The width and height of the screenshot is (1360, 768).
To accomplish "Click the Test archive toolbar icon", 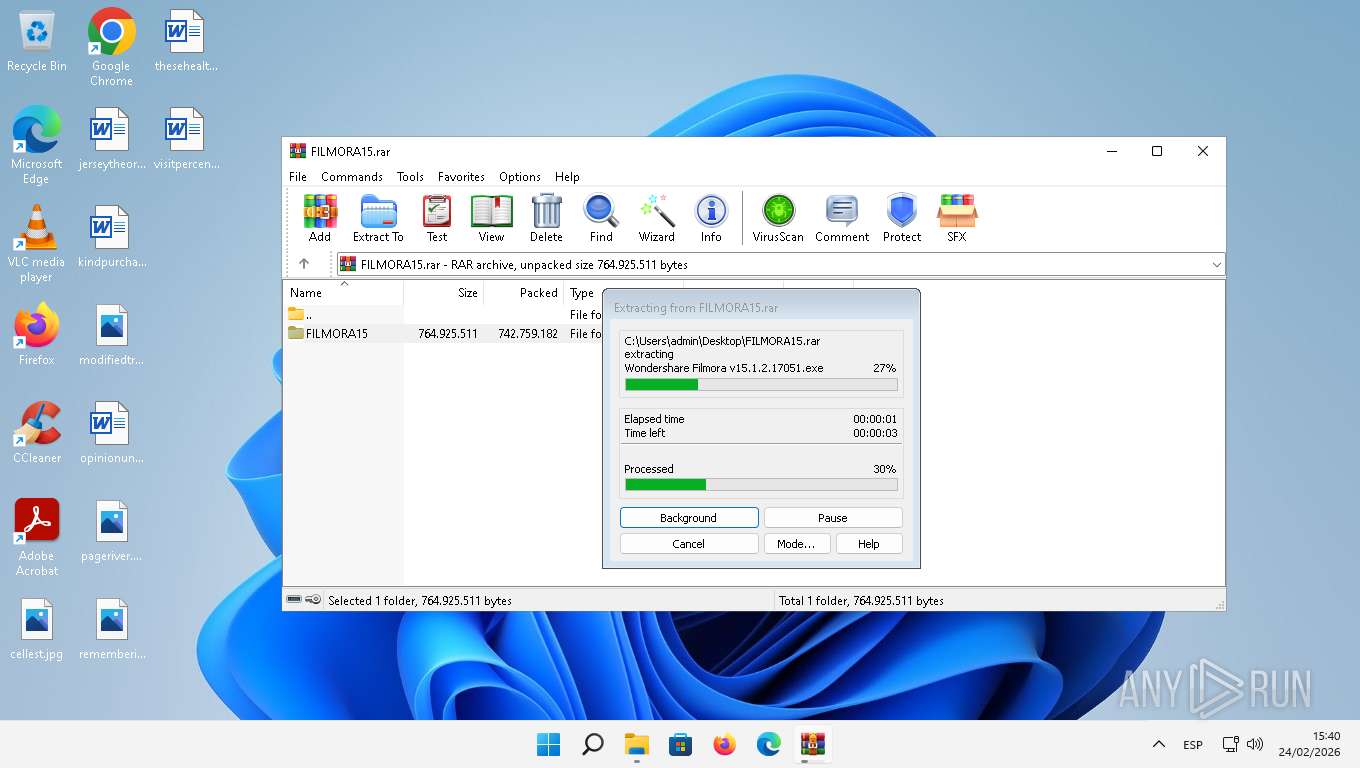I will 437,218.
